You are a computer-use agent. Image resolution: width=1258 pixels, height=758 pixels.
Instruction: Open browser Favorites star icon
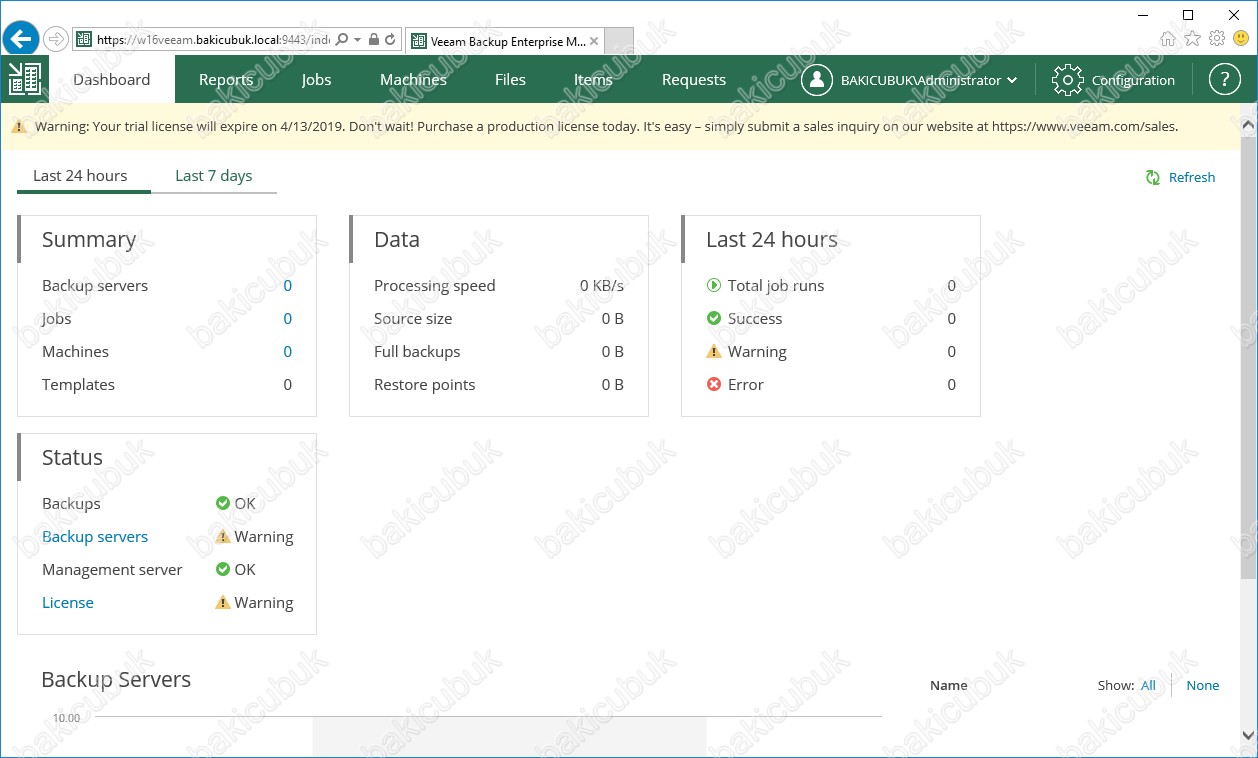1192,39
